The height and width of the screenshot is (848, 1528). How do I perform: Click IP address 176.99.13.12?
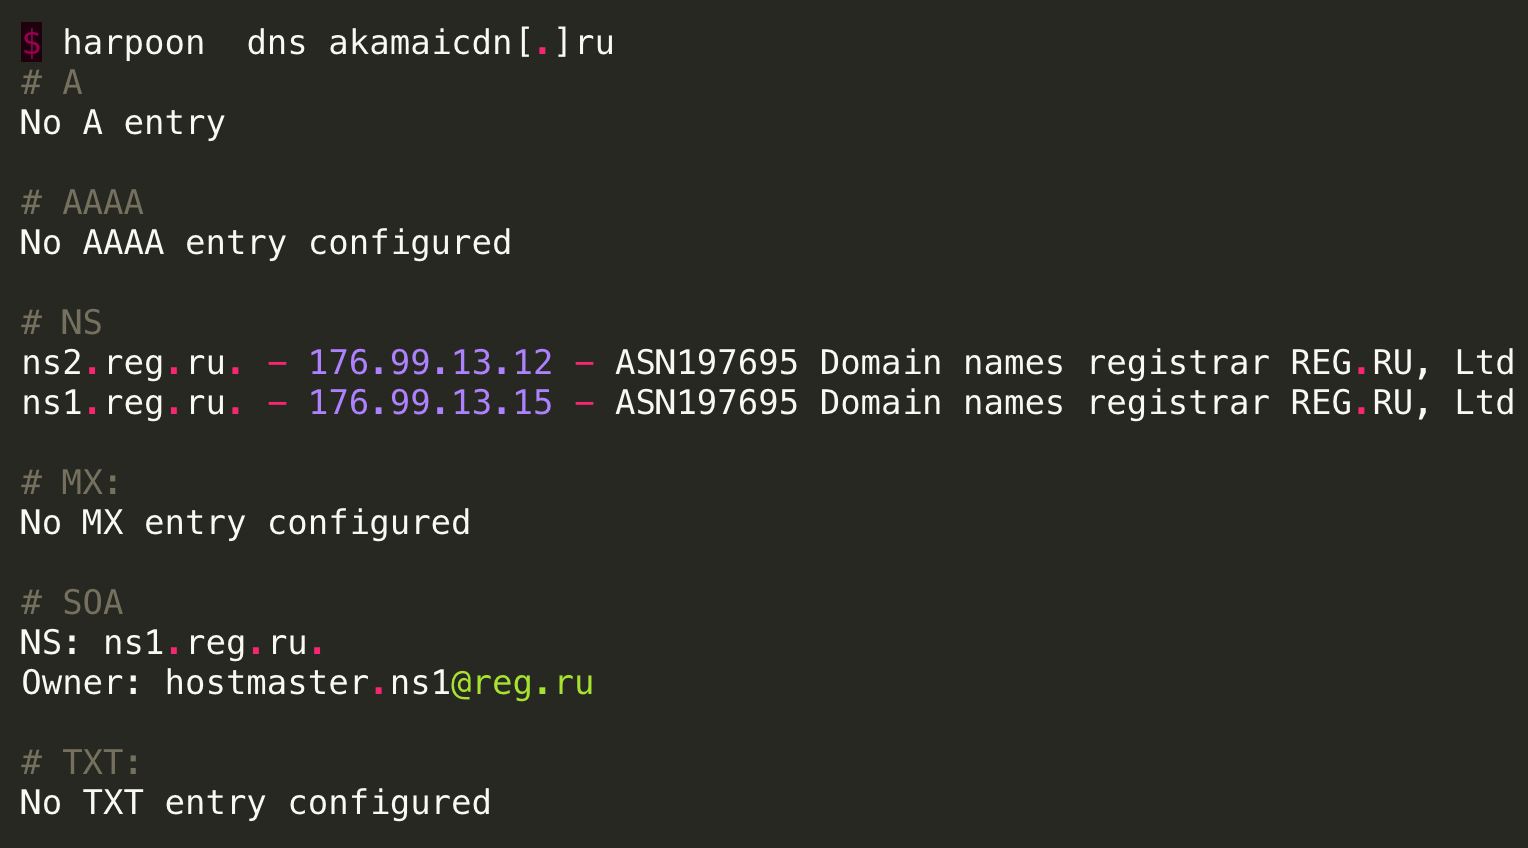(x=430, y=363)
